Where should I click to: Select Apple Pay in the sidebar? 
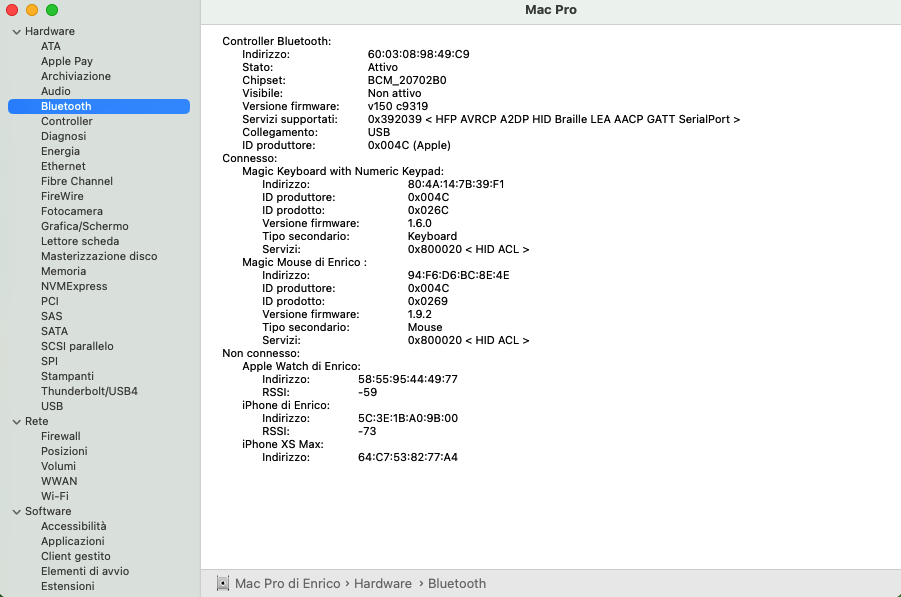pyautogui.click(x=67, y=61)
